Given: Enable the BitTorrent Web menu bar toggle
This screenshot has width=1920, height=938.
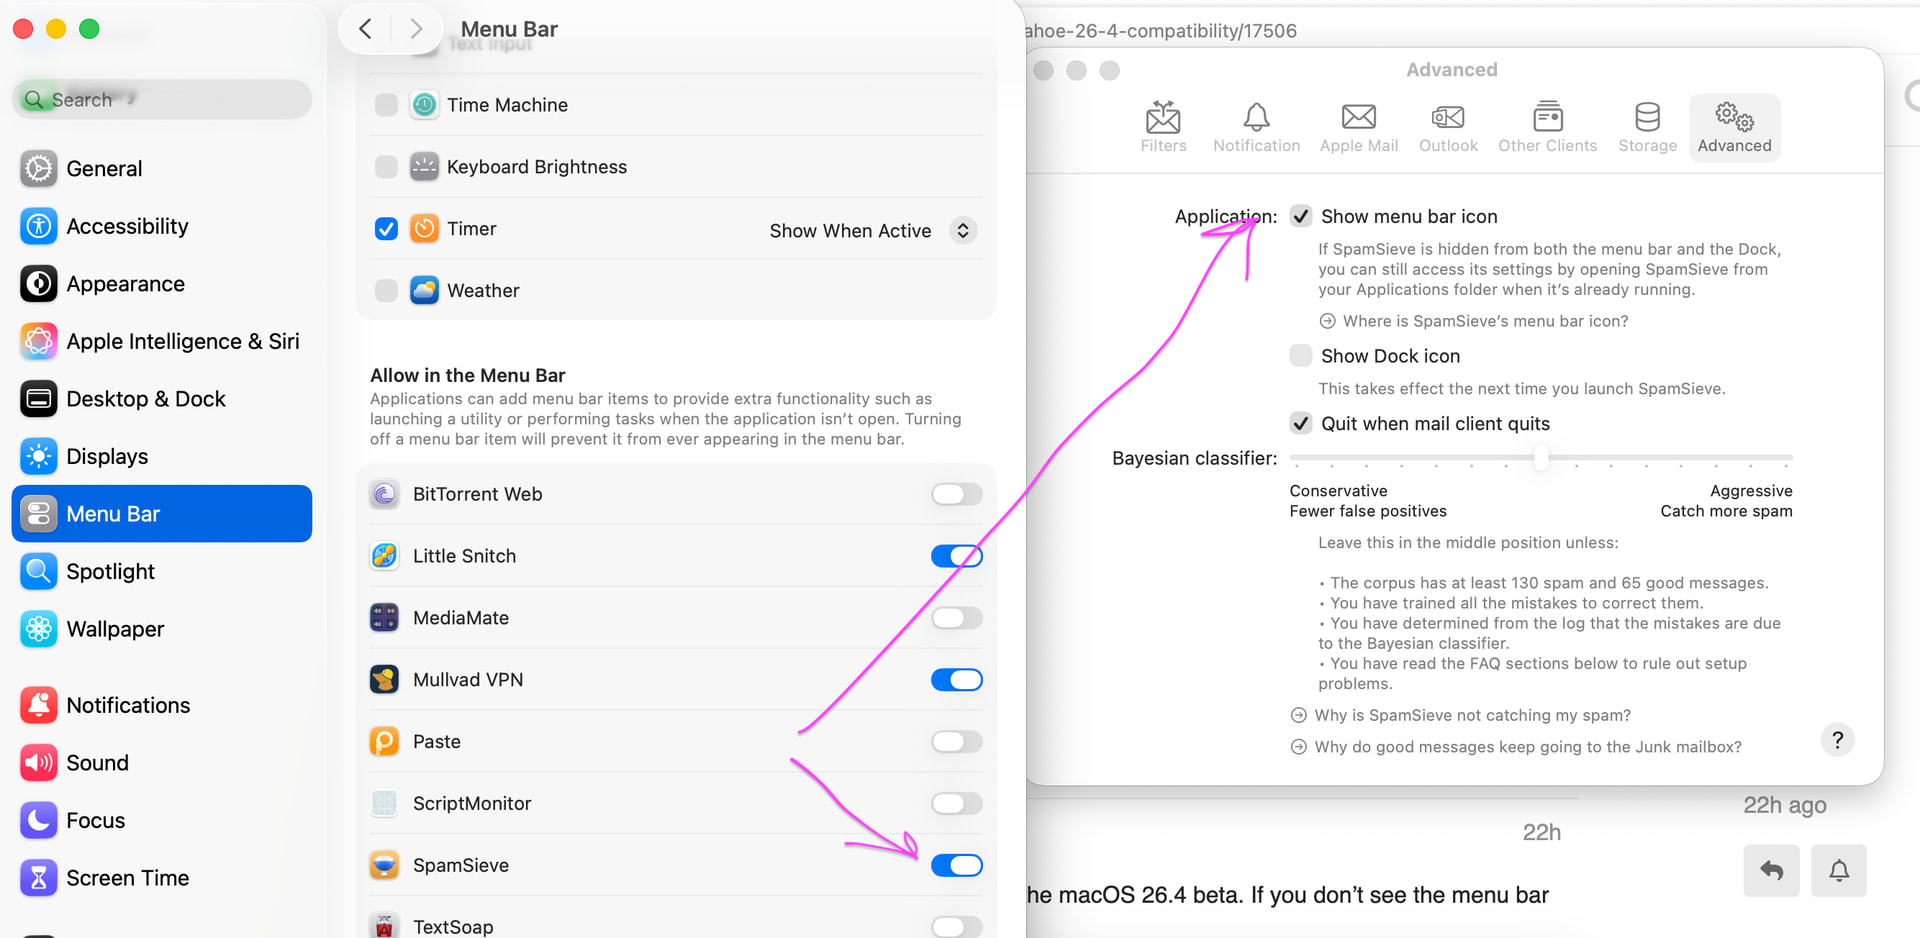Looking at the screenshot, I should 956,494.
